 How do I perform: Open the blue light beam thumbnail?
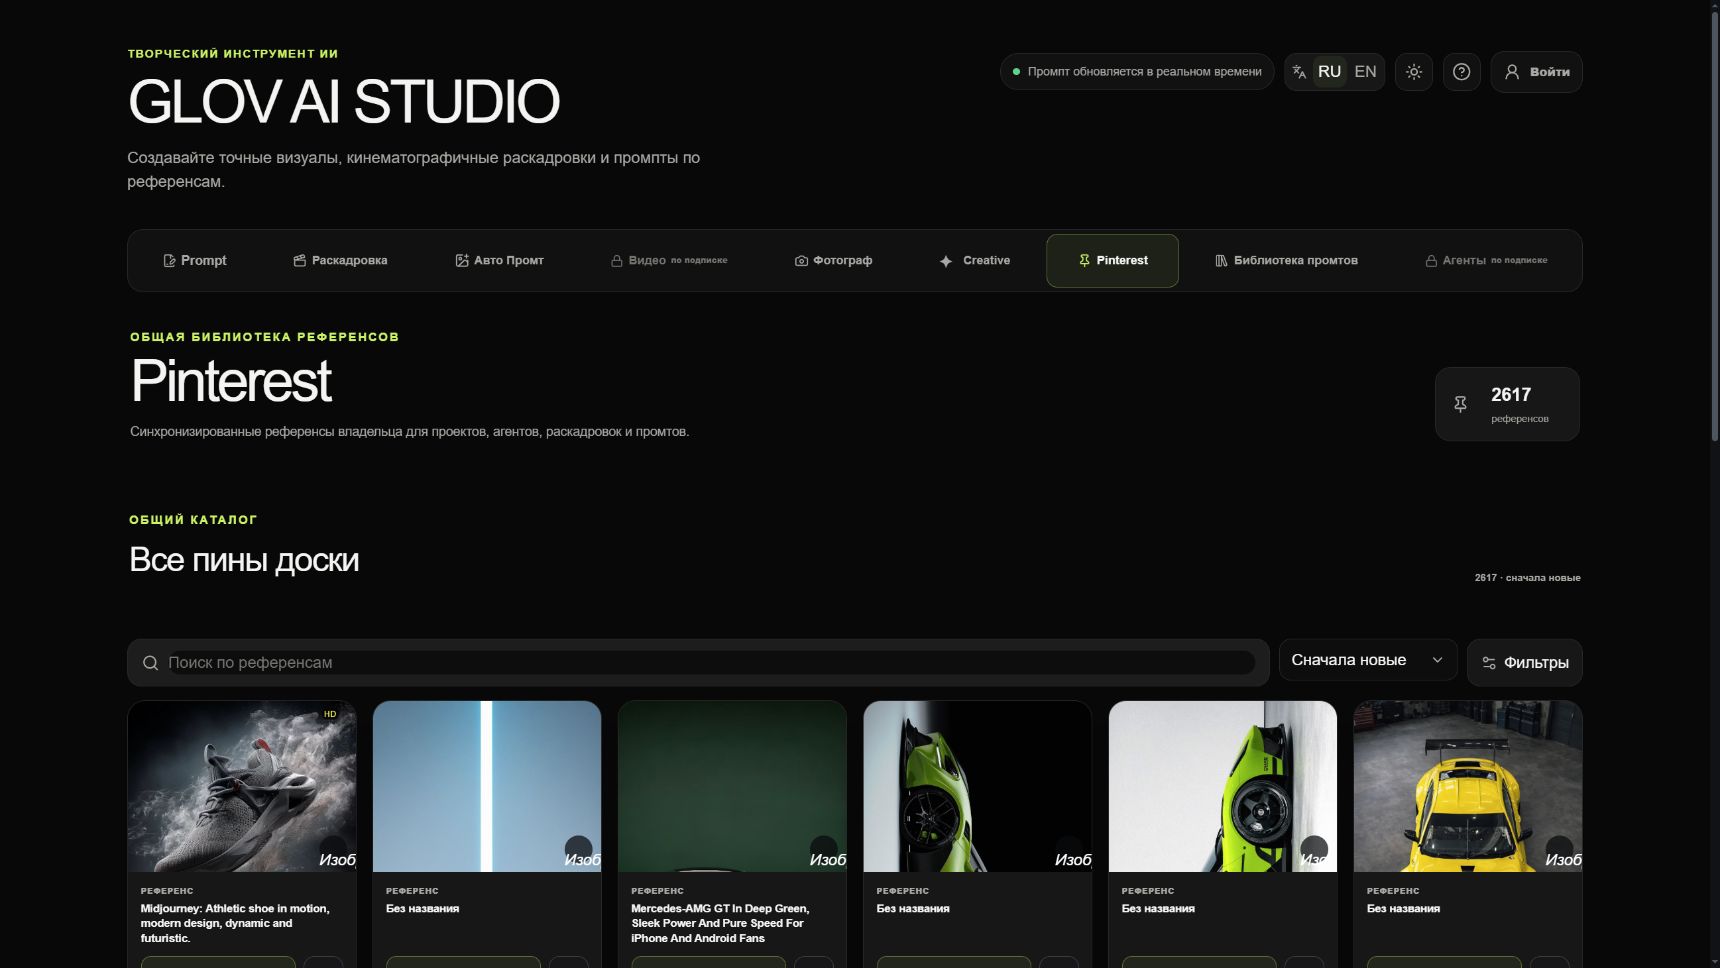tap(487, 786)
